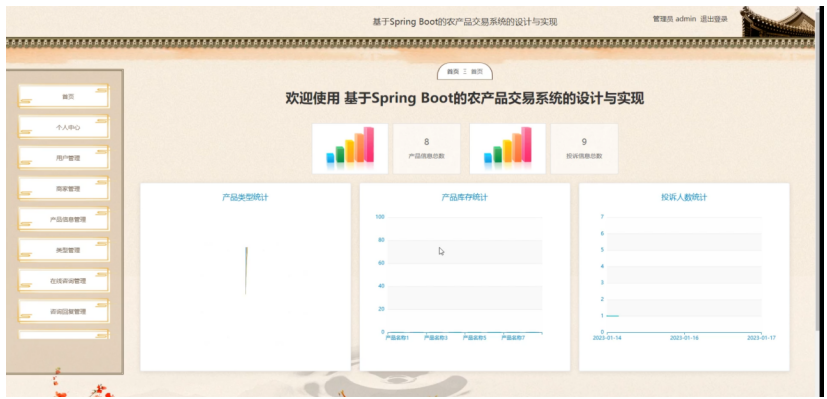Click the 产品名称7 axis label
Viewport: 827px width, 399px height.
[x=513, y=337]
